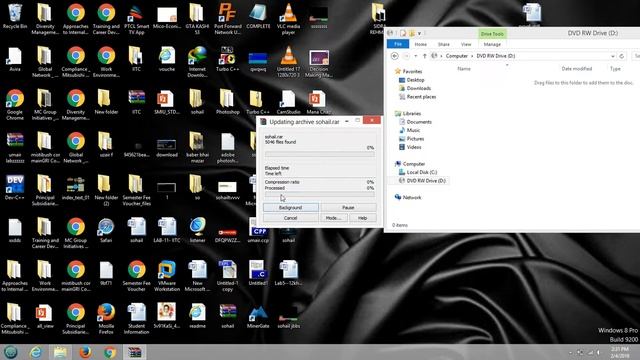Open the Recycle Bin desktop icon
Viewport: 640px width, 360px height.
point(15,16)
